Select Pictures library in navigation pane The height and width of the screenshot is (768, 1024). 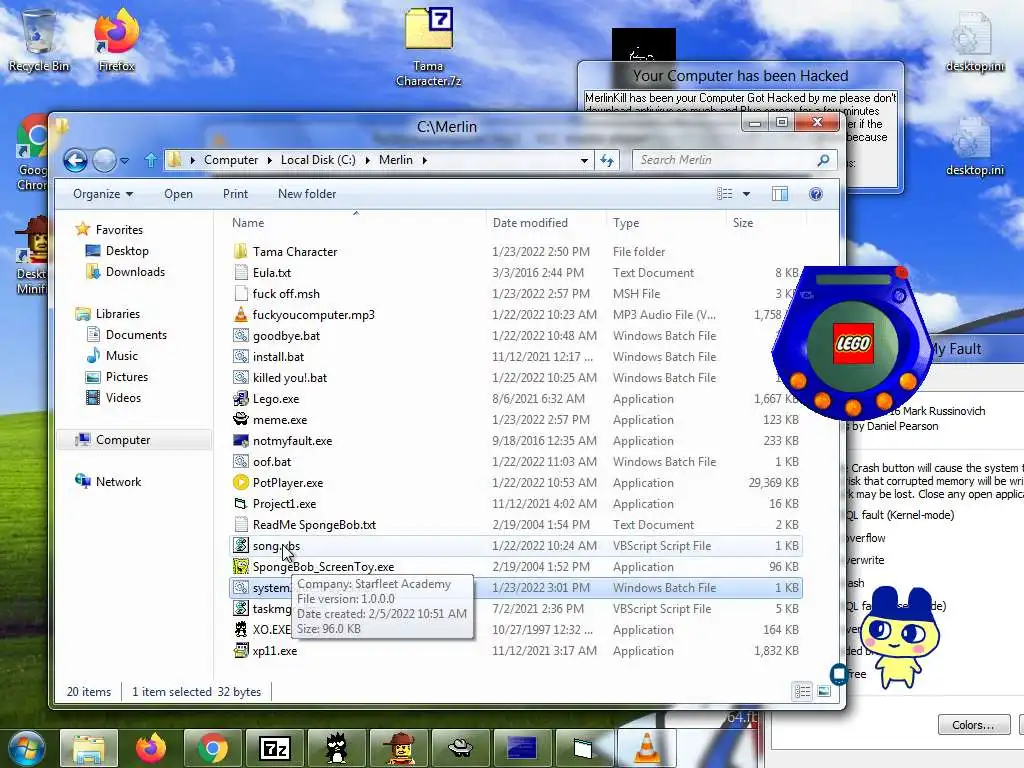pyautogui.click(x=127, y=377)
